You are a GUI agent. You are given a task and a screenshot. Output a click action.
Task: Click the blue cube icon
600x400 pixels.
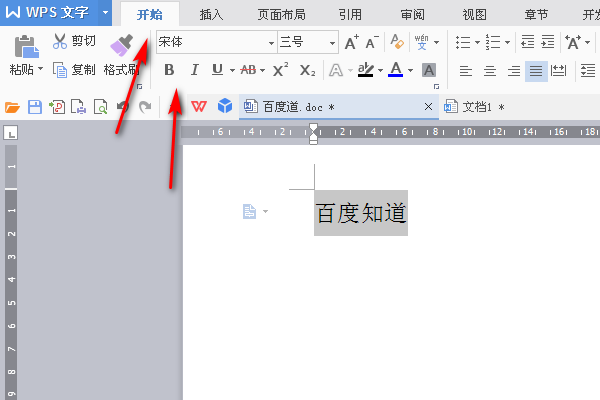(225, 106)
